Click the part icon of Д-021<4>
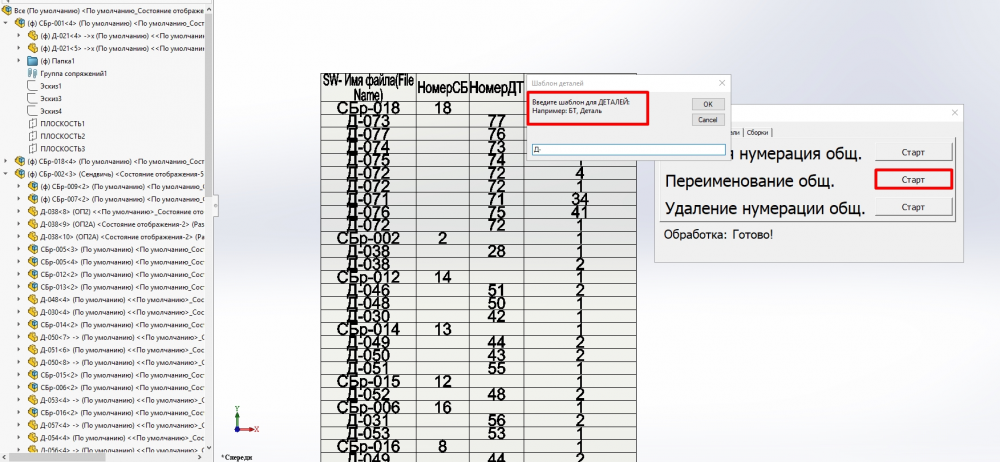Viewport: 1000px width, 462px height. pyautogui.click(x=33, y=36)
